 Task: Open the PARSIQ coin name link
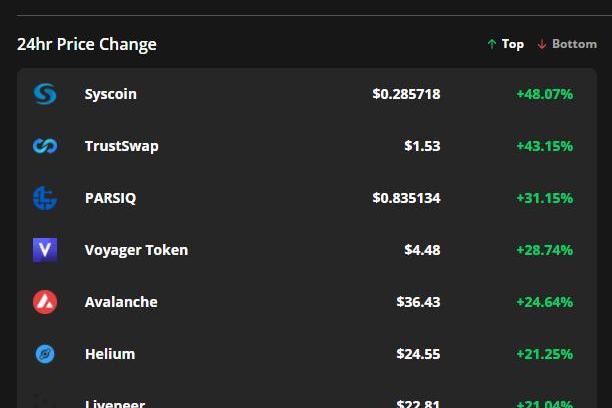click(x=110, y=198)
